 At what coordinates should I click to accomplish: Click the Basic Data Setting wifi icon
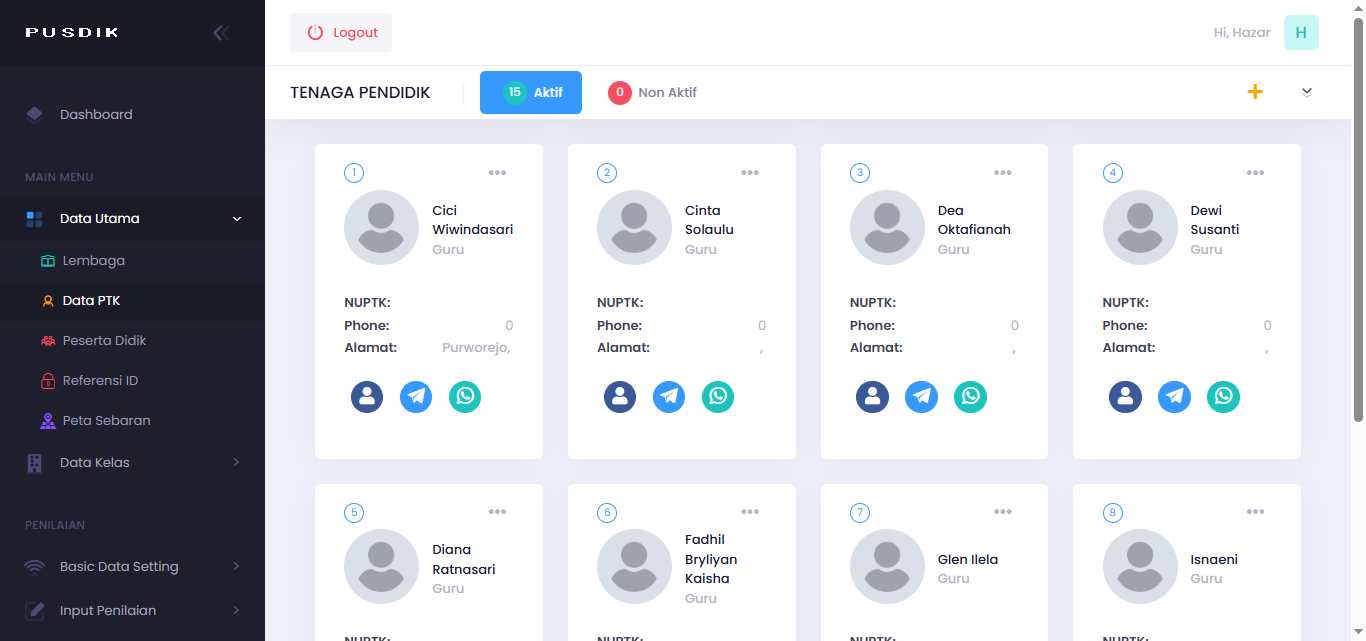pyautogui.click(x=35, y=567)
